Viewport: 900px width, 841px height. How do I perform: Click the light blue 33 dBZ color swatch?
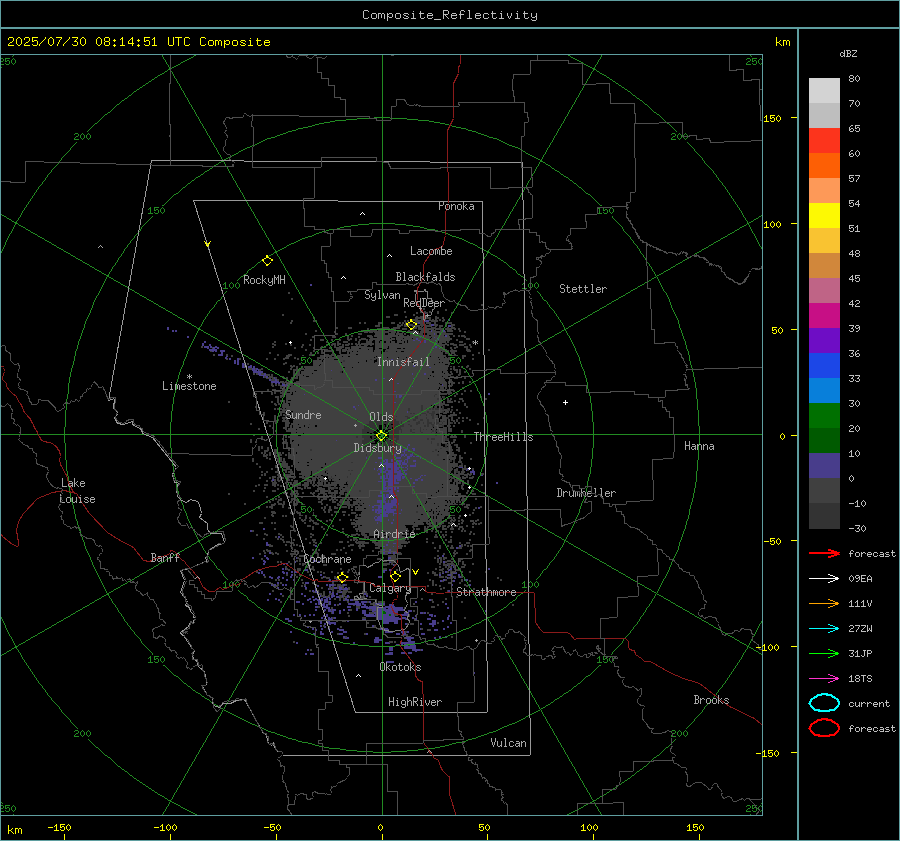[824, 390]
